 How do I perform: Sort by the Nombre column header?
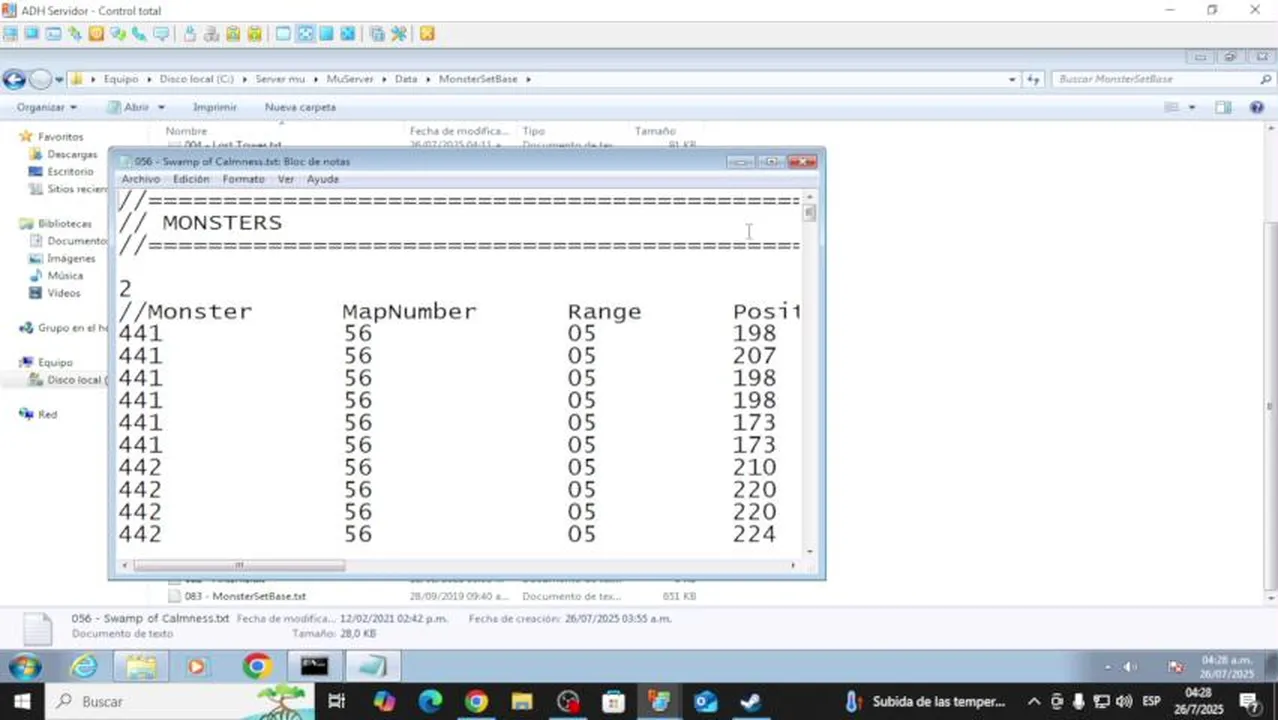click(x=186, y=131)
